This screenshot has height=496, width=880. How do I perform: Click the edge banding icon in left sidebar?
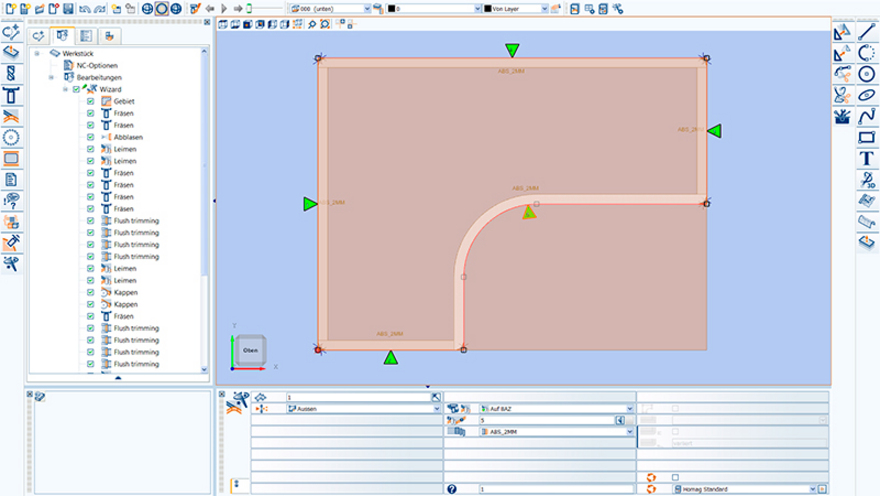click(11, 116)
